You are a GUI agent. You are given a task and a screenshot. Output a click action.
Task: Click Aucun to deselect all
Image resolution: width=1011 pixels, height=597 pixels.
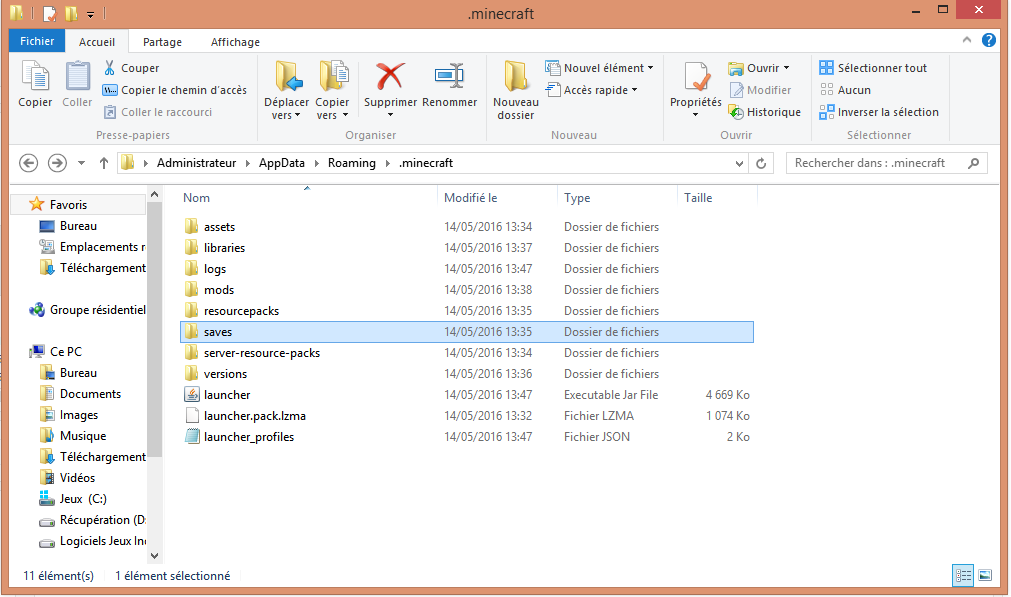pyautogui.click(x=845, y=90)
